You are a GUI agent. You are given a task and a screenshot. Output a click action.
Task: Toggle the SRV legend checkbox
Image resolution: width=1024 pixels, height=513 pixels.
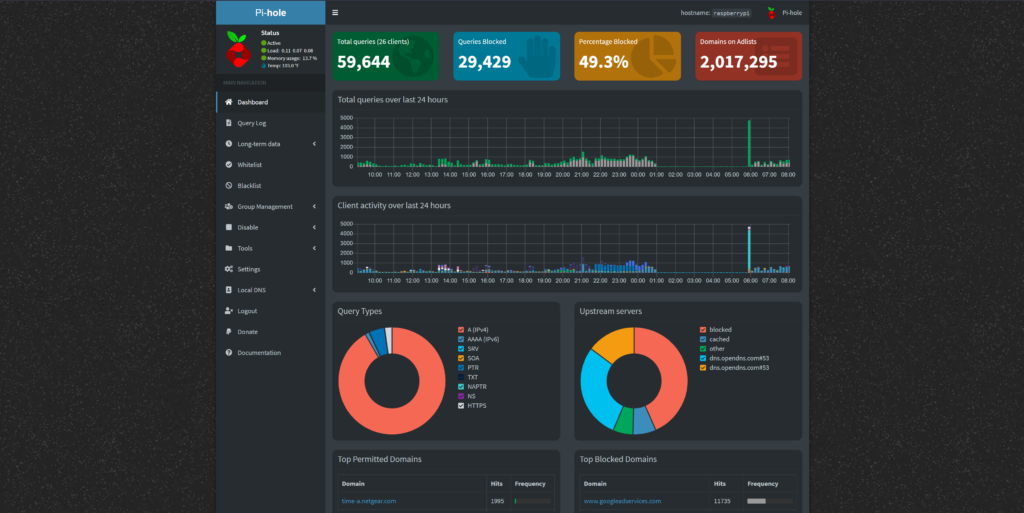tap(461, 349)
